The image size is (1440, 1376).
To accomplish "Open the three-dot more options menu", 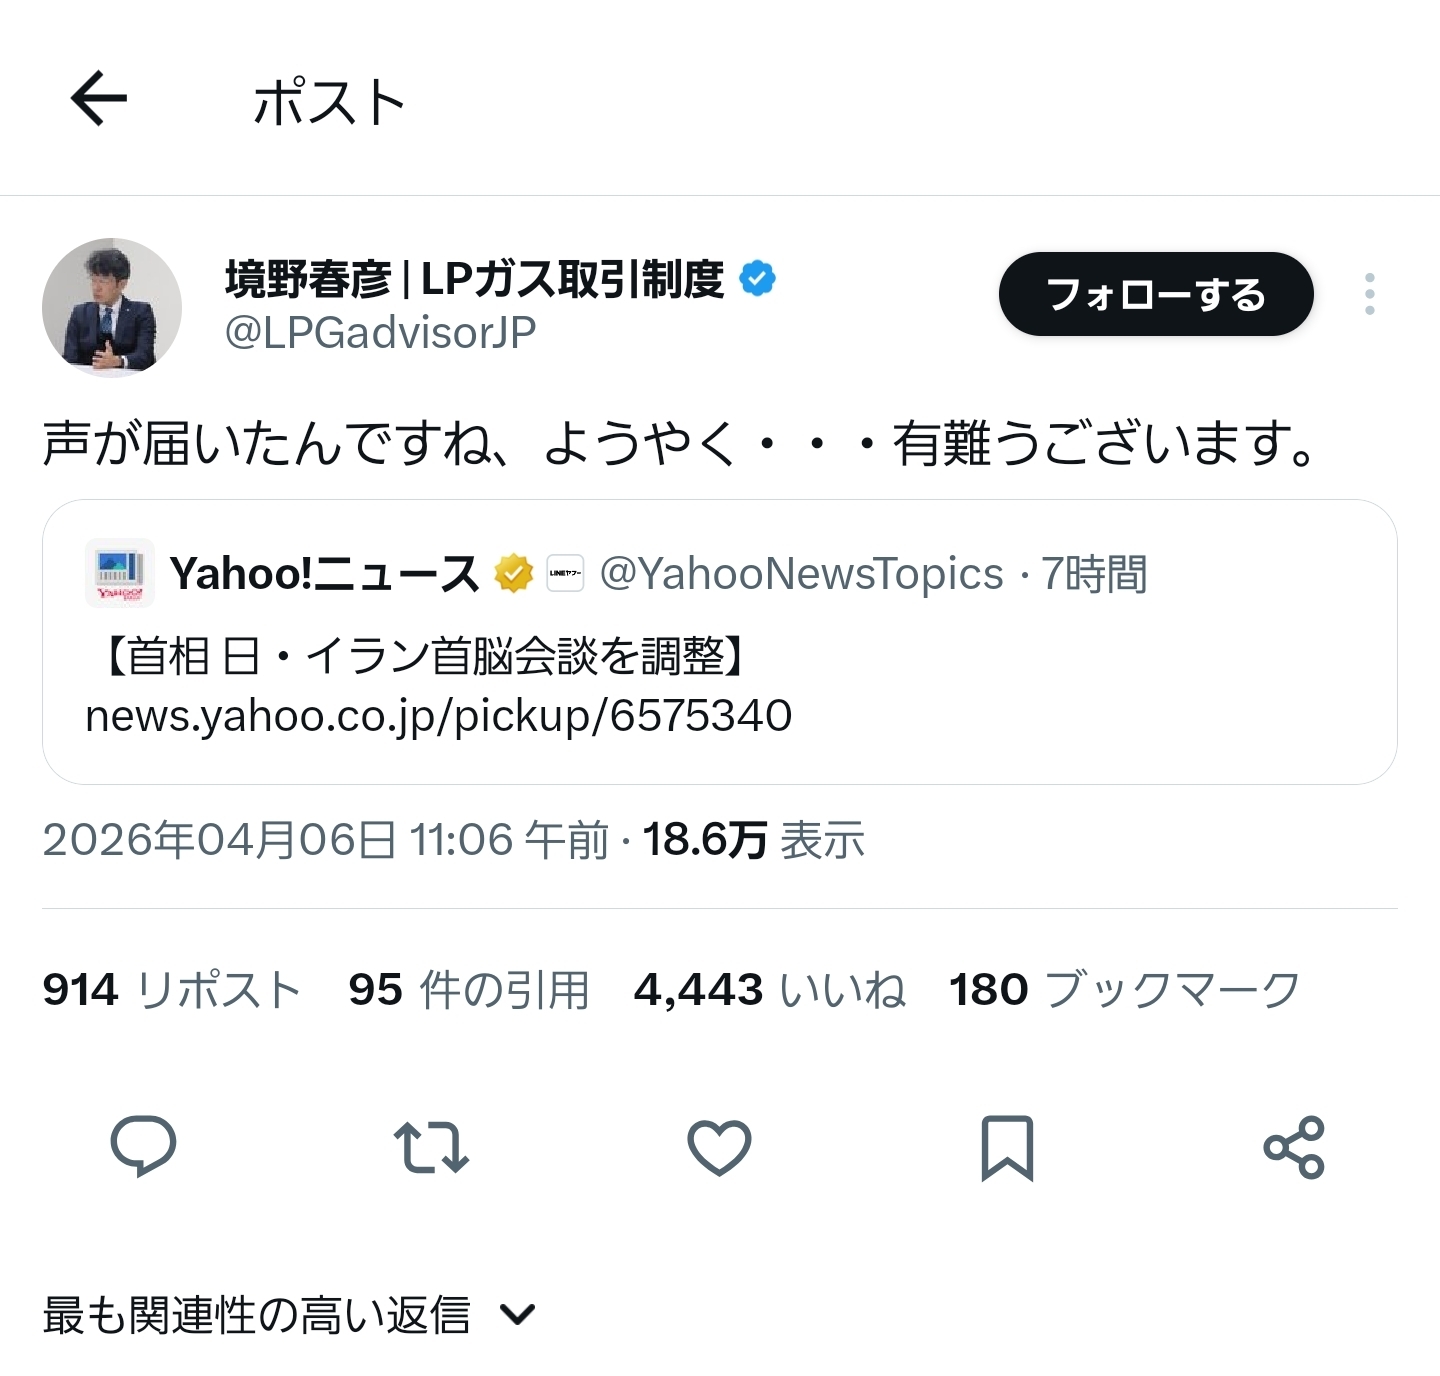I will 1369,294.
